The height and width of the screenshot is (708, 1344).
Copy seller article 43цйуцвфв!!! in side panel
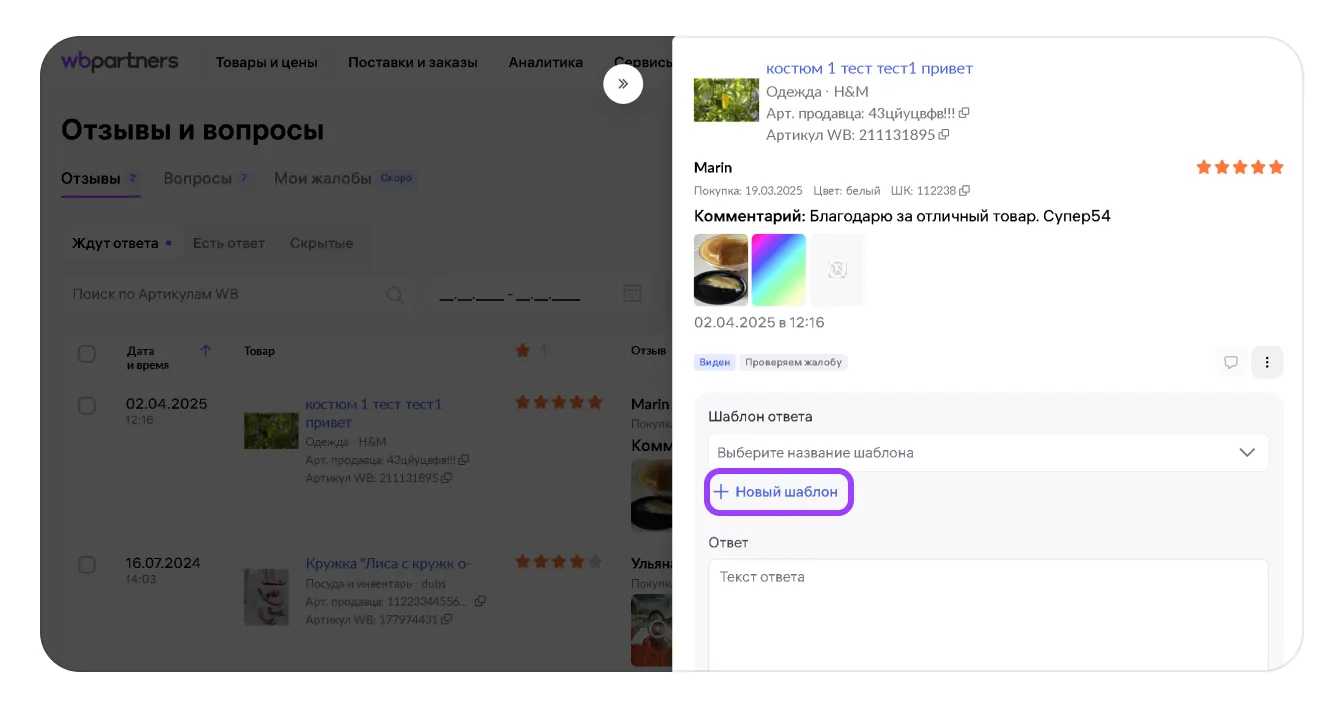tap(964, 114)
